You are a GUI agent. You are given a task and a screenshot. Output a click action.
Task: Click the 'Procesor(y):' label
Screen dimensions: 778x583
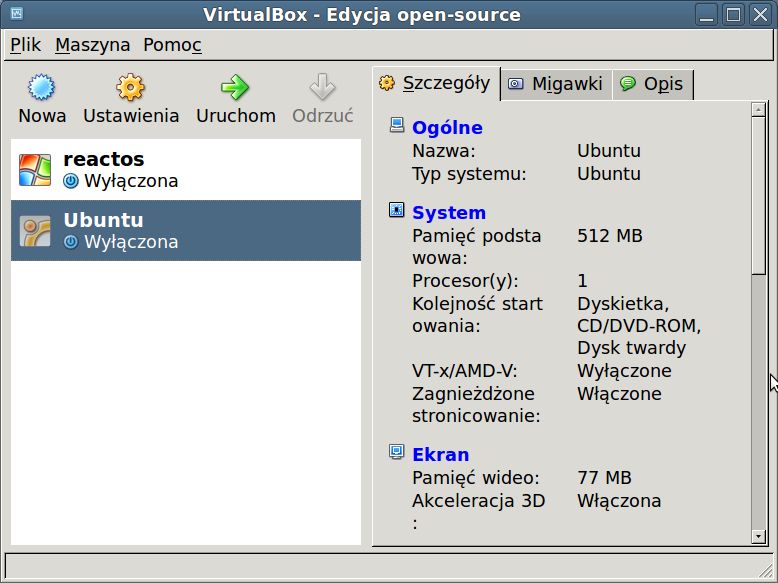465,281
